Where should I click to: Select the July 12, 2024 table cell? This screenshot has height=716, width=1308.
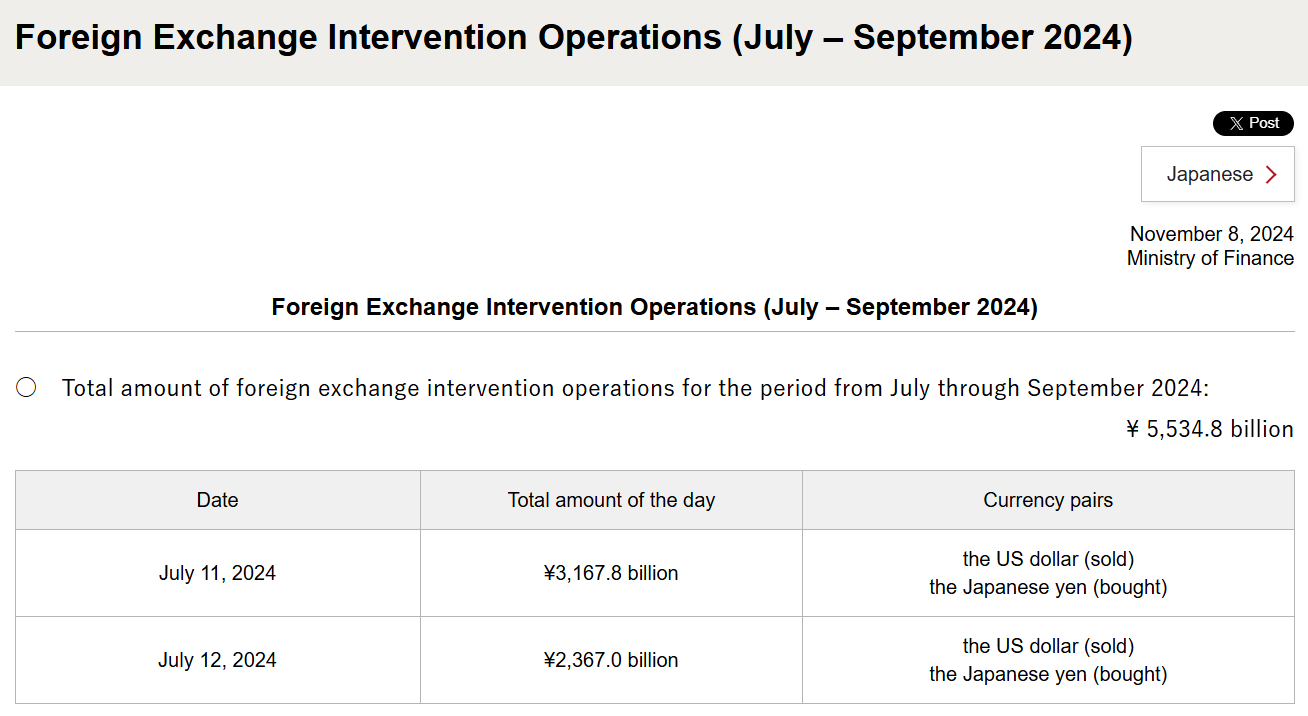218,660
